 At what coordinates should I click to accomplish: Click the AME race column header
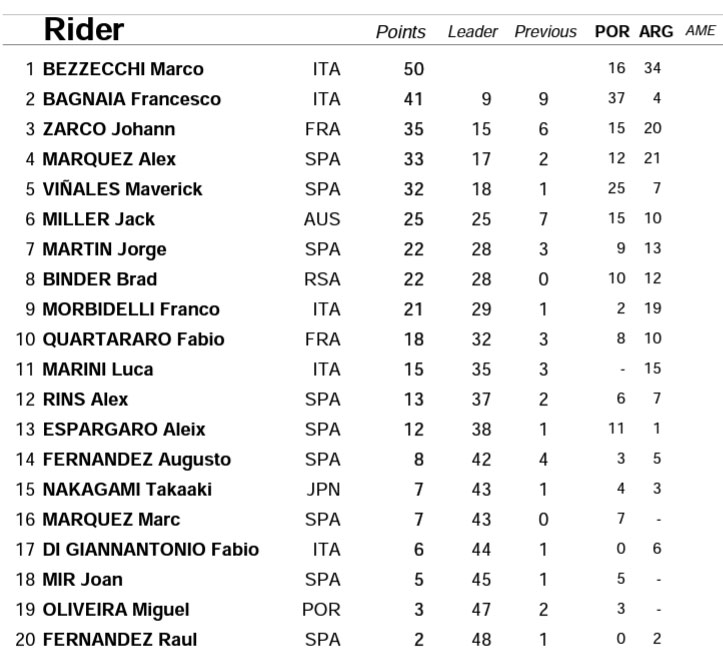coord(700,31)
